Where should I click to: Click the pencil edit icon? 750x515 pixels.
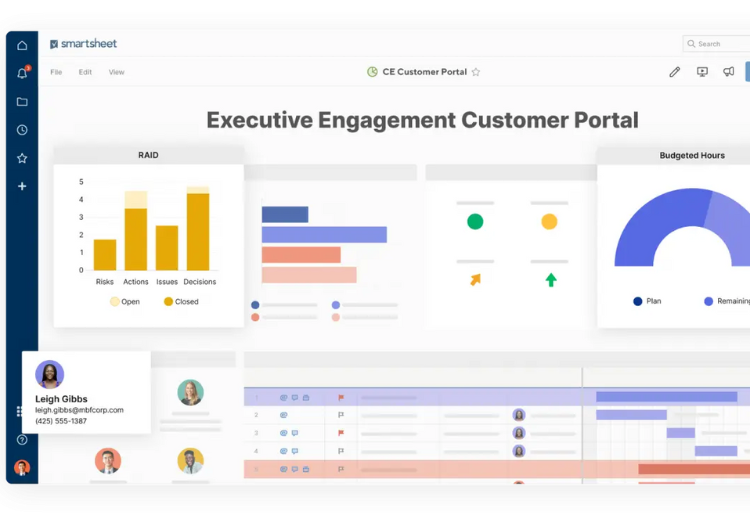(x=675, y=72)
